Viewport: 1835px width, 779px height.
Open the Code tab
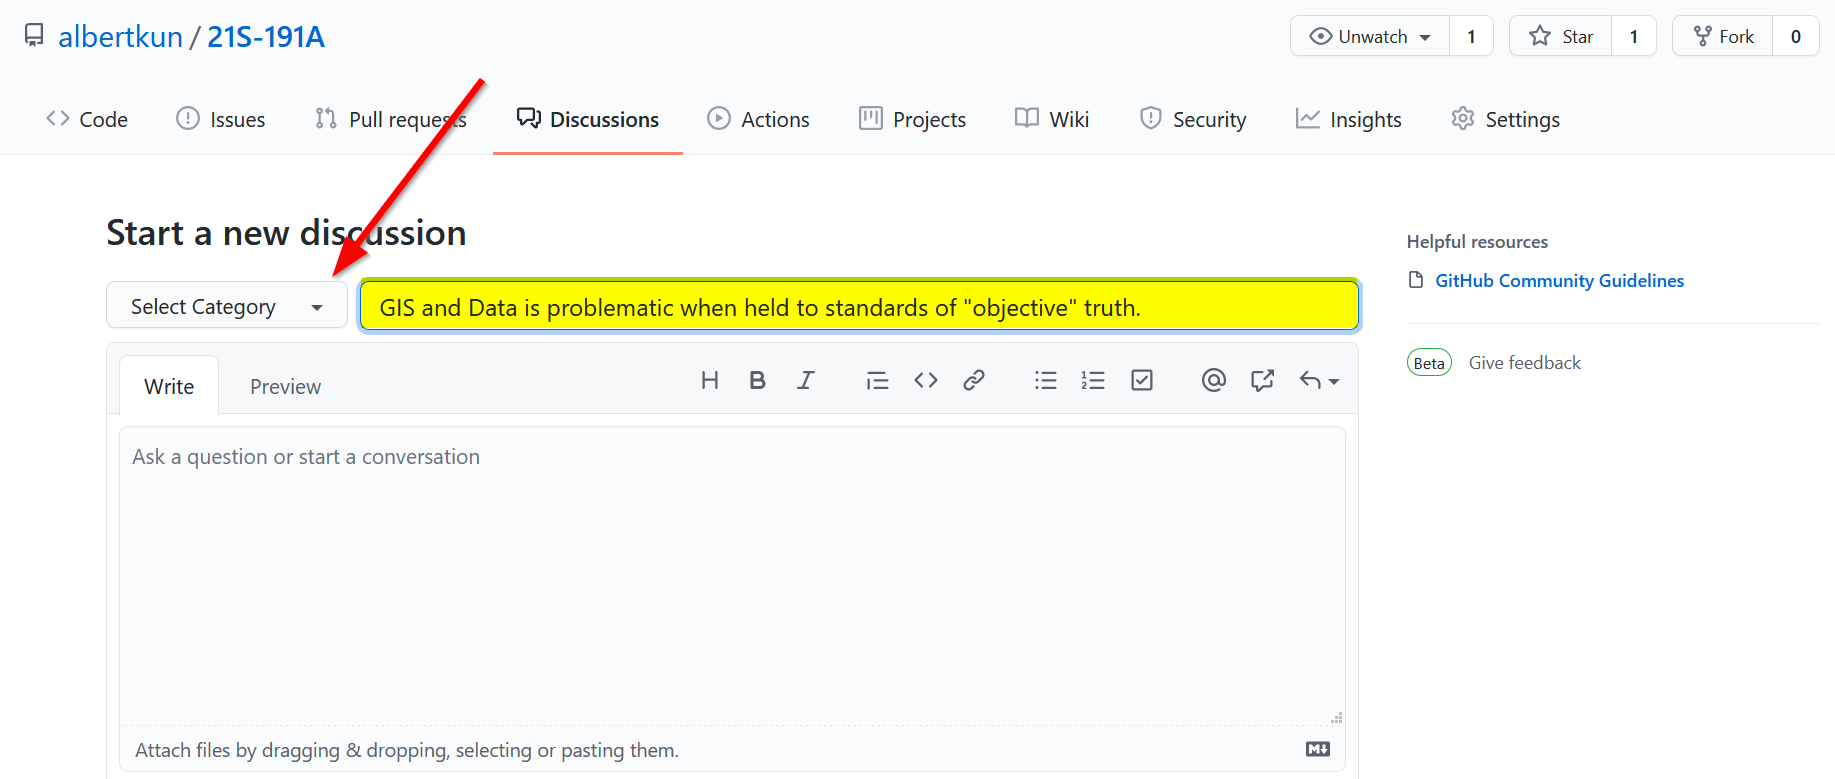(87, 119)
